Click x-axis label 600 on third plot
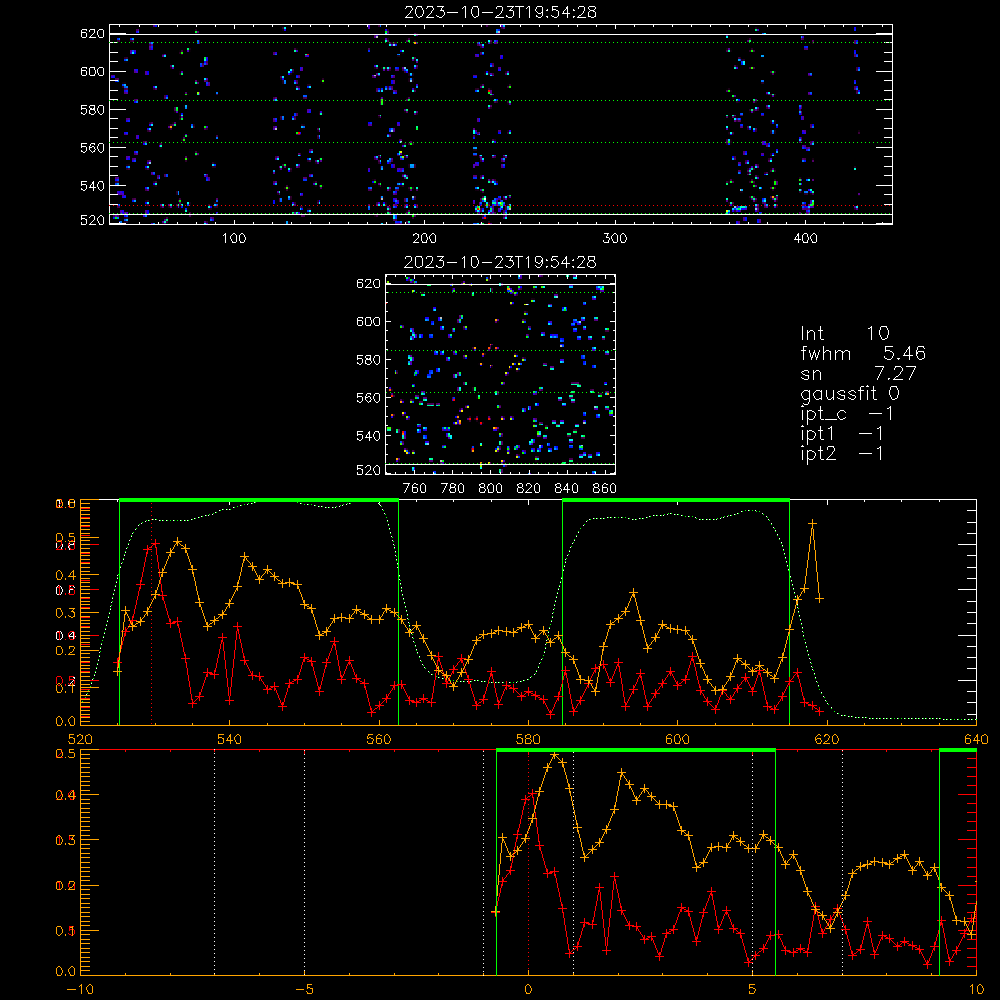This screenshot has height=1000, width=1000. pos(677,739)
